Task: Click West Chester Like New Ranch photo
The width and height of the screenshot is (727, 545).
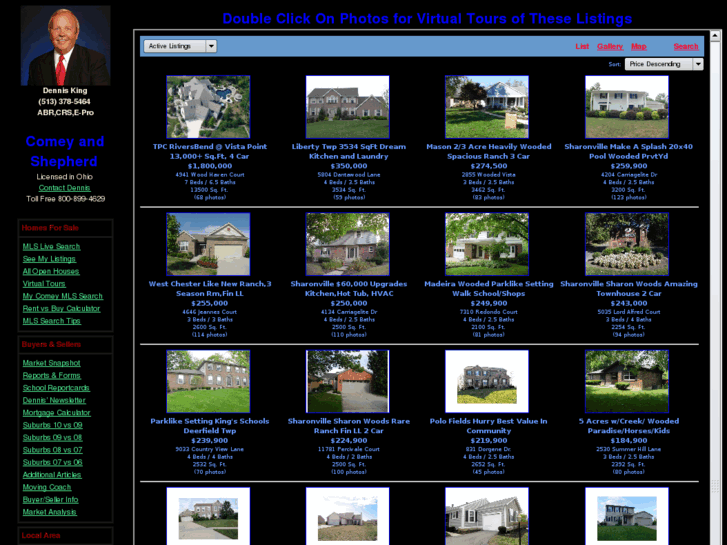Action: pyautogui.click(x=208, y=244)
